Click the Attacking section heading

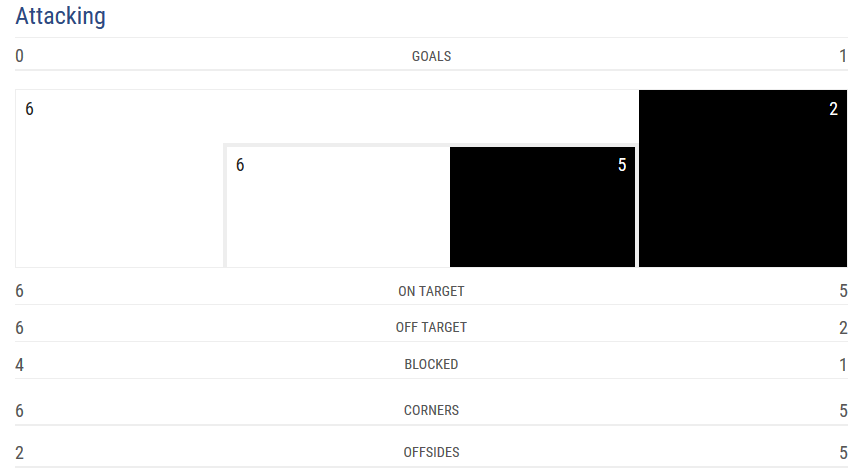pos(60,16)
